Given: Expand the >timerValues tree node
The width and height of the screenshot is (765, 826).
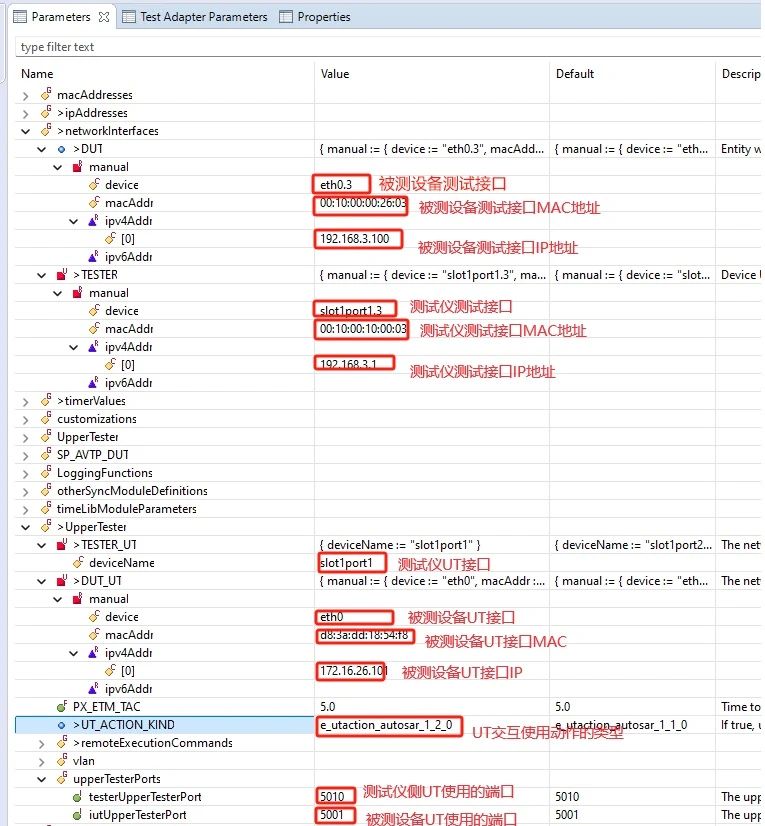Looking at the screenshot, I should pyautogui.click(x=26, y=401).
